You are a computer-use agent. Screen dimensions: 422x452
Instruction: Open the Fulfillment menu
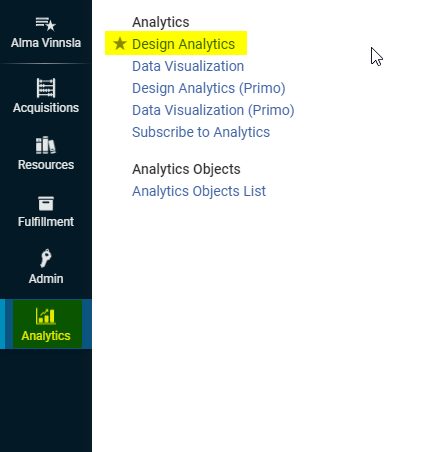(46, 211)
